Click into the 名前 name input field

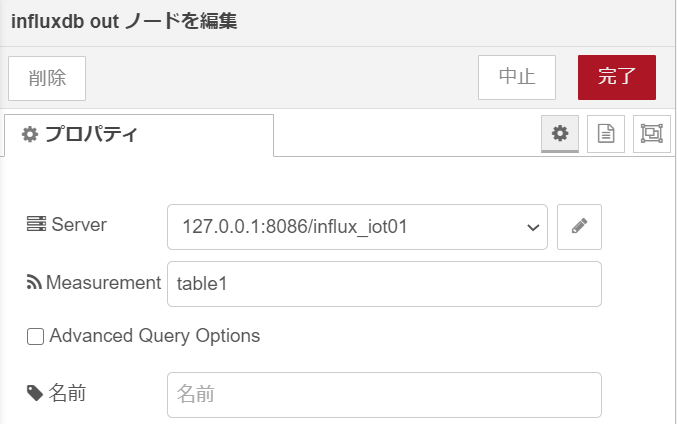click(384, 395)
